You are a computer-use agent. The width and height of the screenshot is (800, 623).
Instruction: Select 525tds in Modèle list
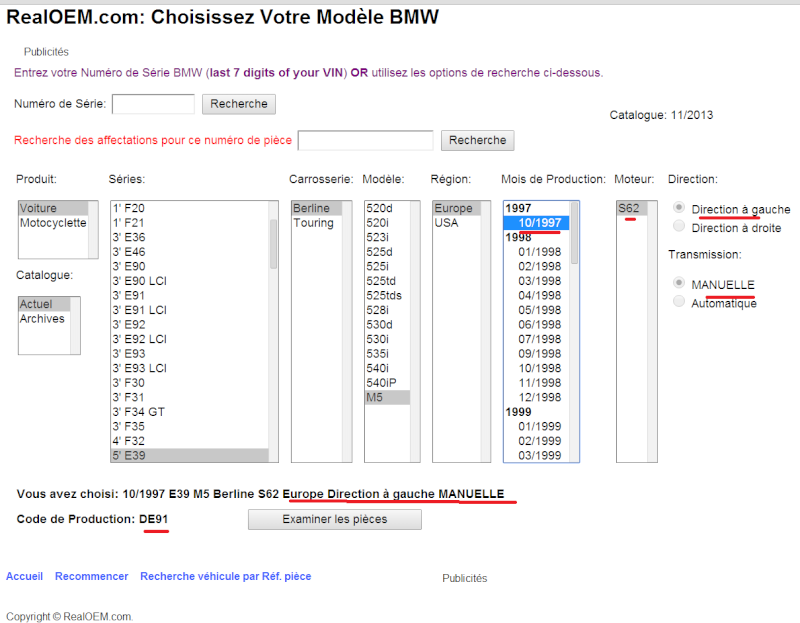coord(387,295)
